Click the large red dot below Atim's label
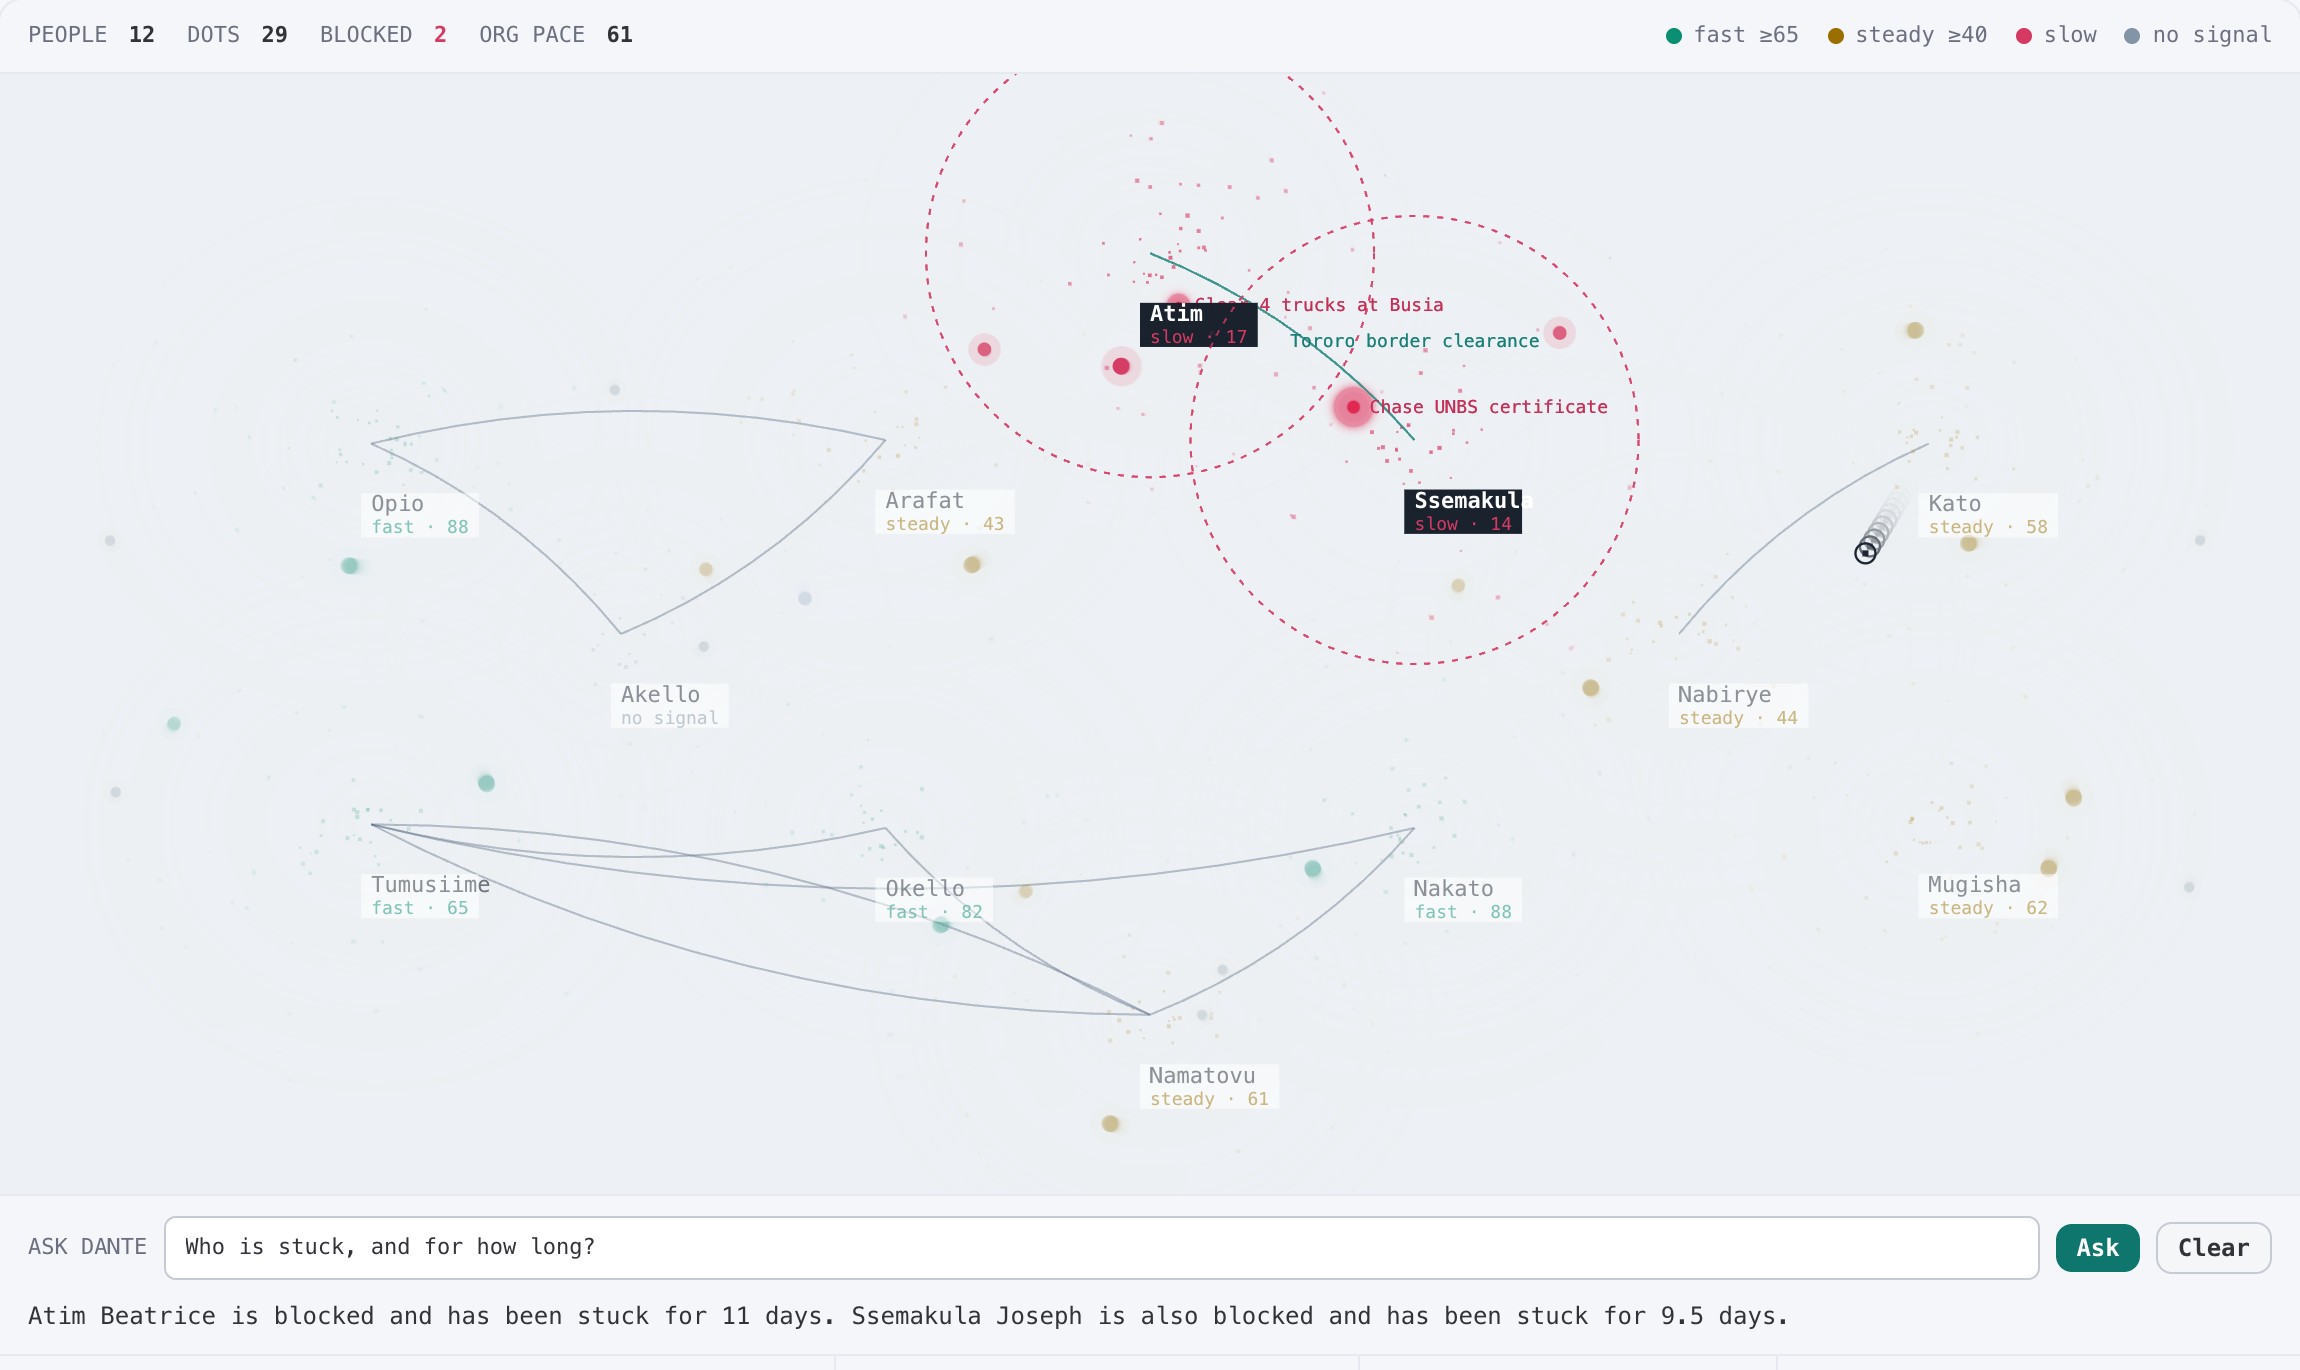The image size is (2300, 1370). pyautogui.click(x=1121, y=367)
